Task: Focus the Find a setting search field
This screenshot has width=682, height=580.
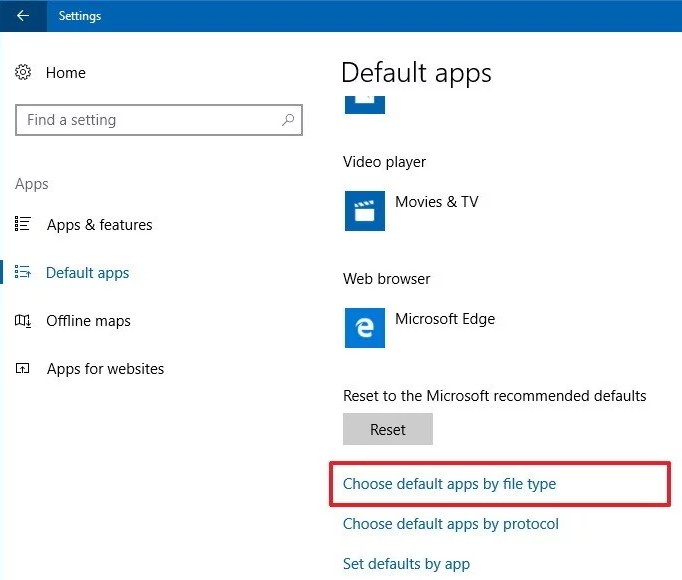Action: 150,120
